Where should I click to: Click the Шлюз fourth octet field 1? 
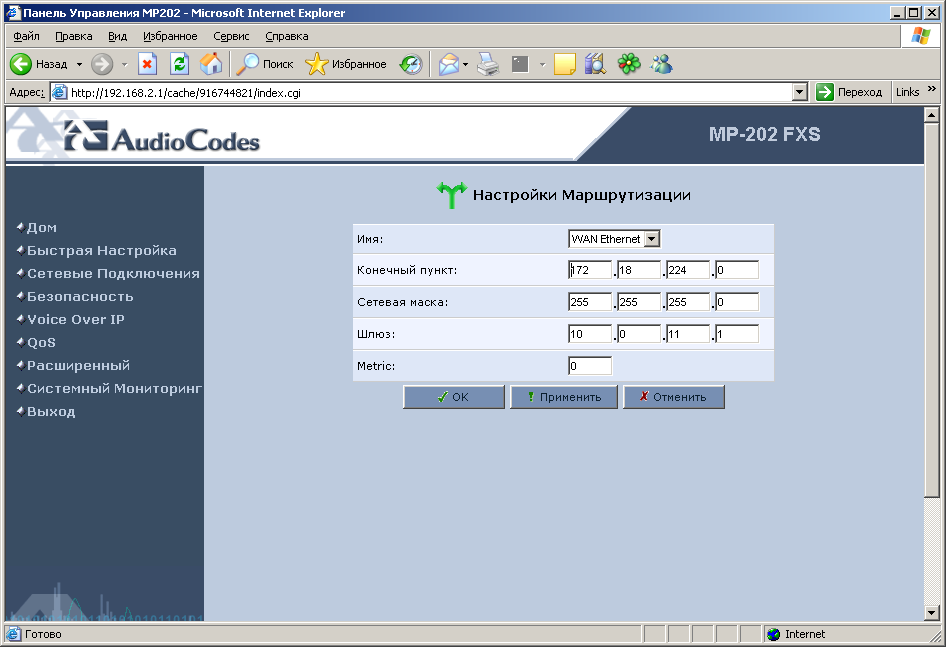pyautogui.click(x=737, y=334)
